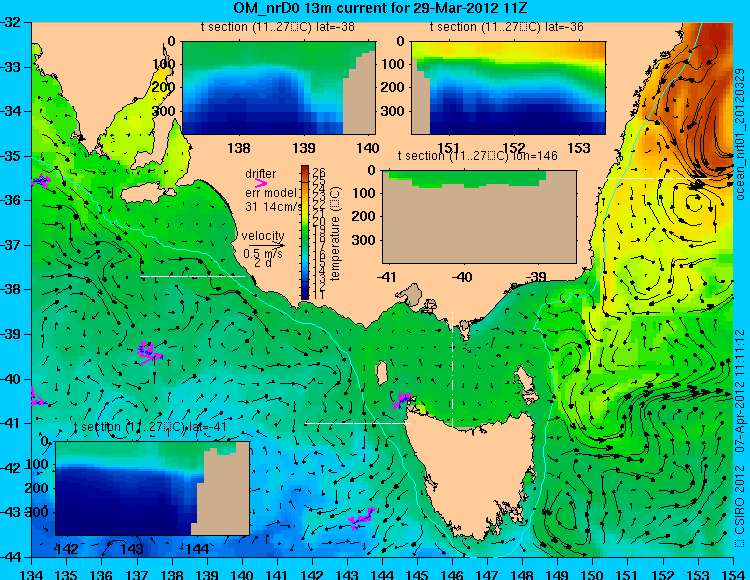750x580 pixels.
Task: Click the "152" tick label under the lat=-36 inset
Action: 514,148
